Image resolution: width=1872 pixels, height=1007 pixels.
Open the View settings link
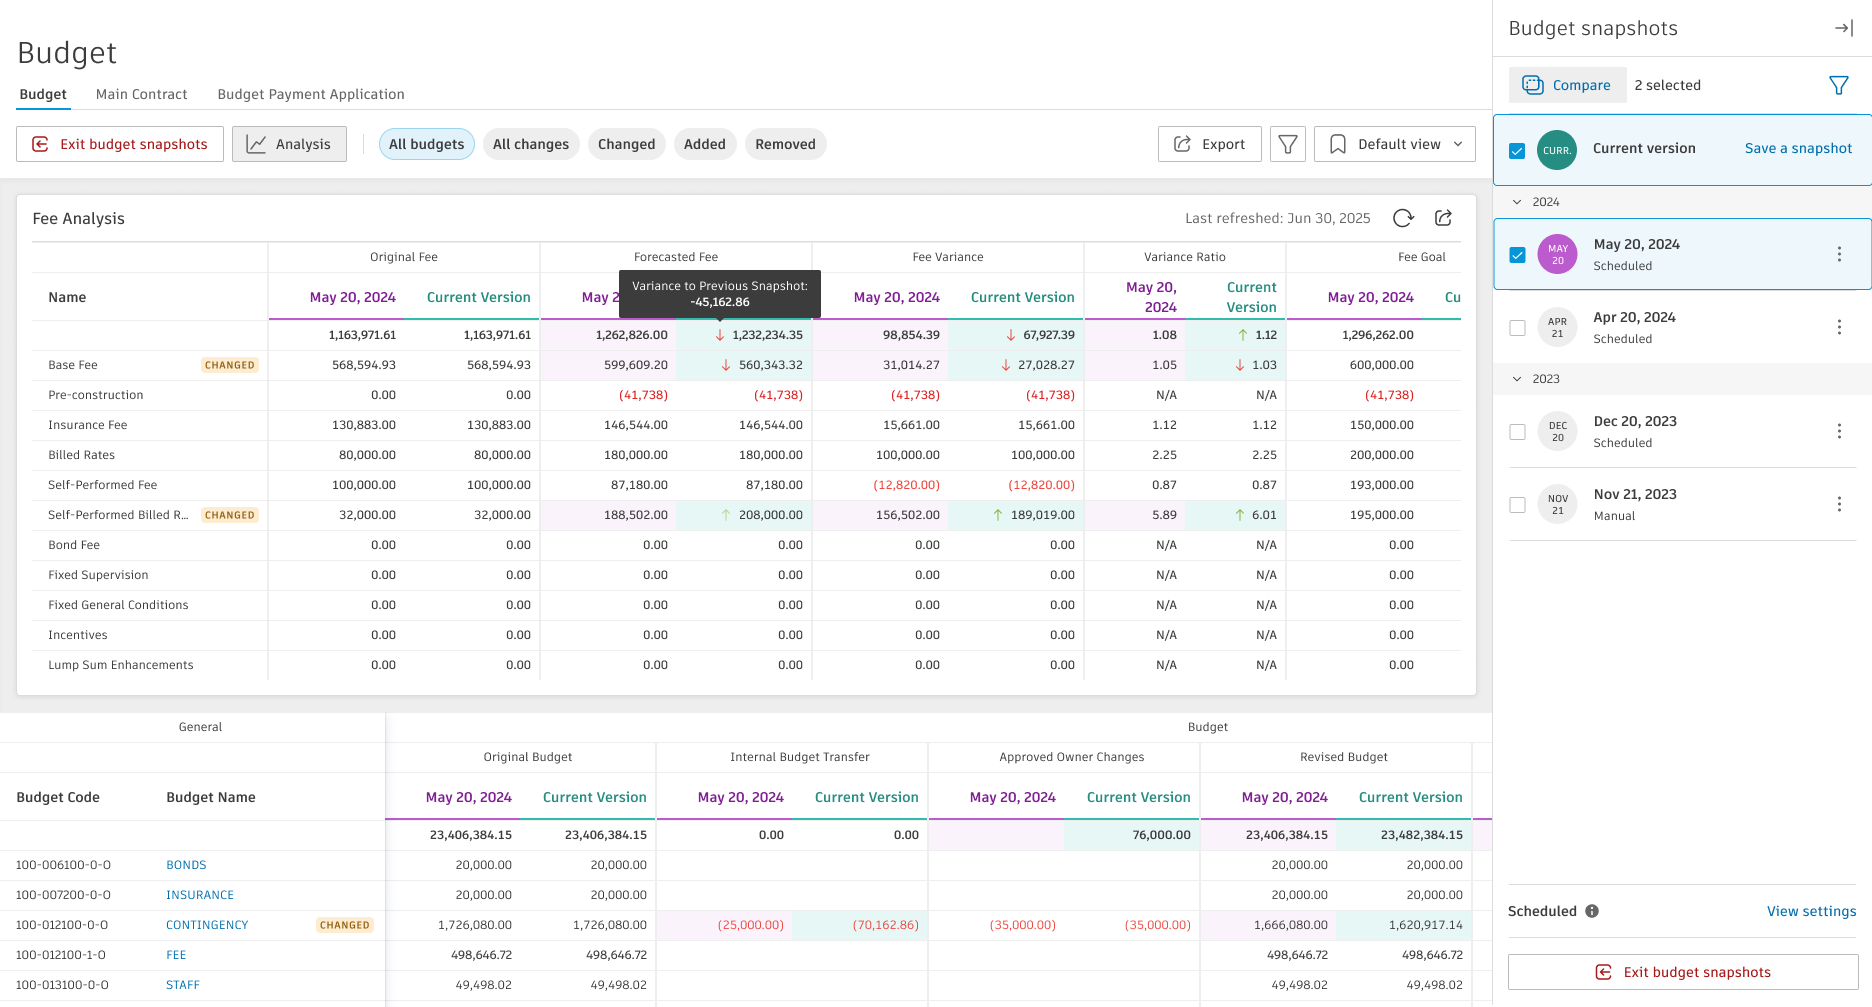point(1811,911)
